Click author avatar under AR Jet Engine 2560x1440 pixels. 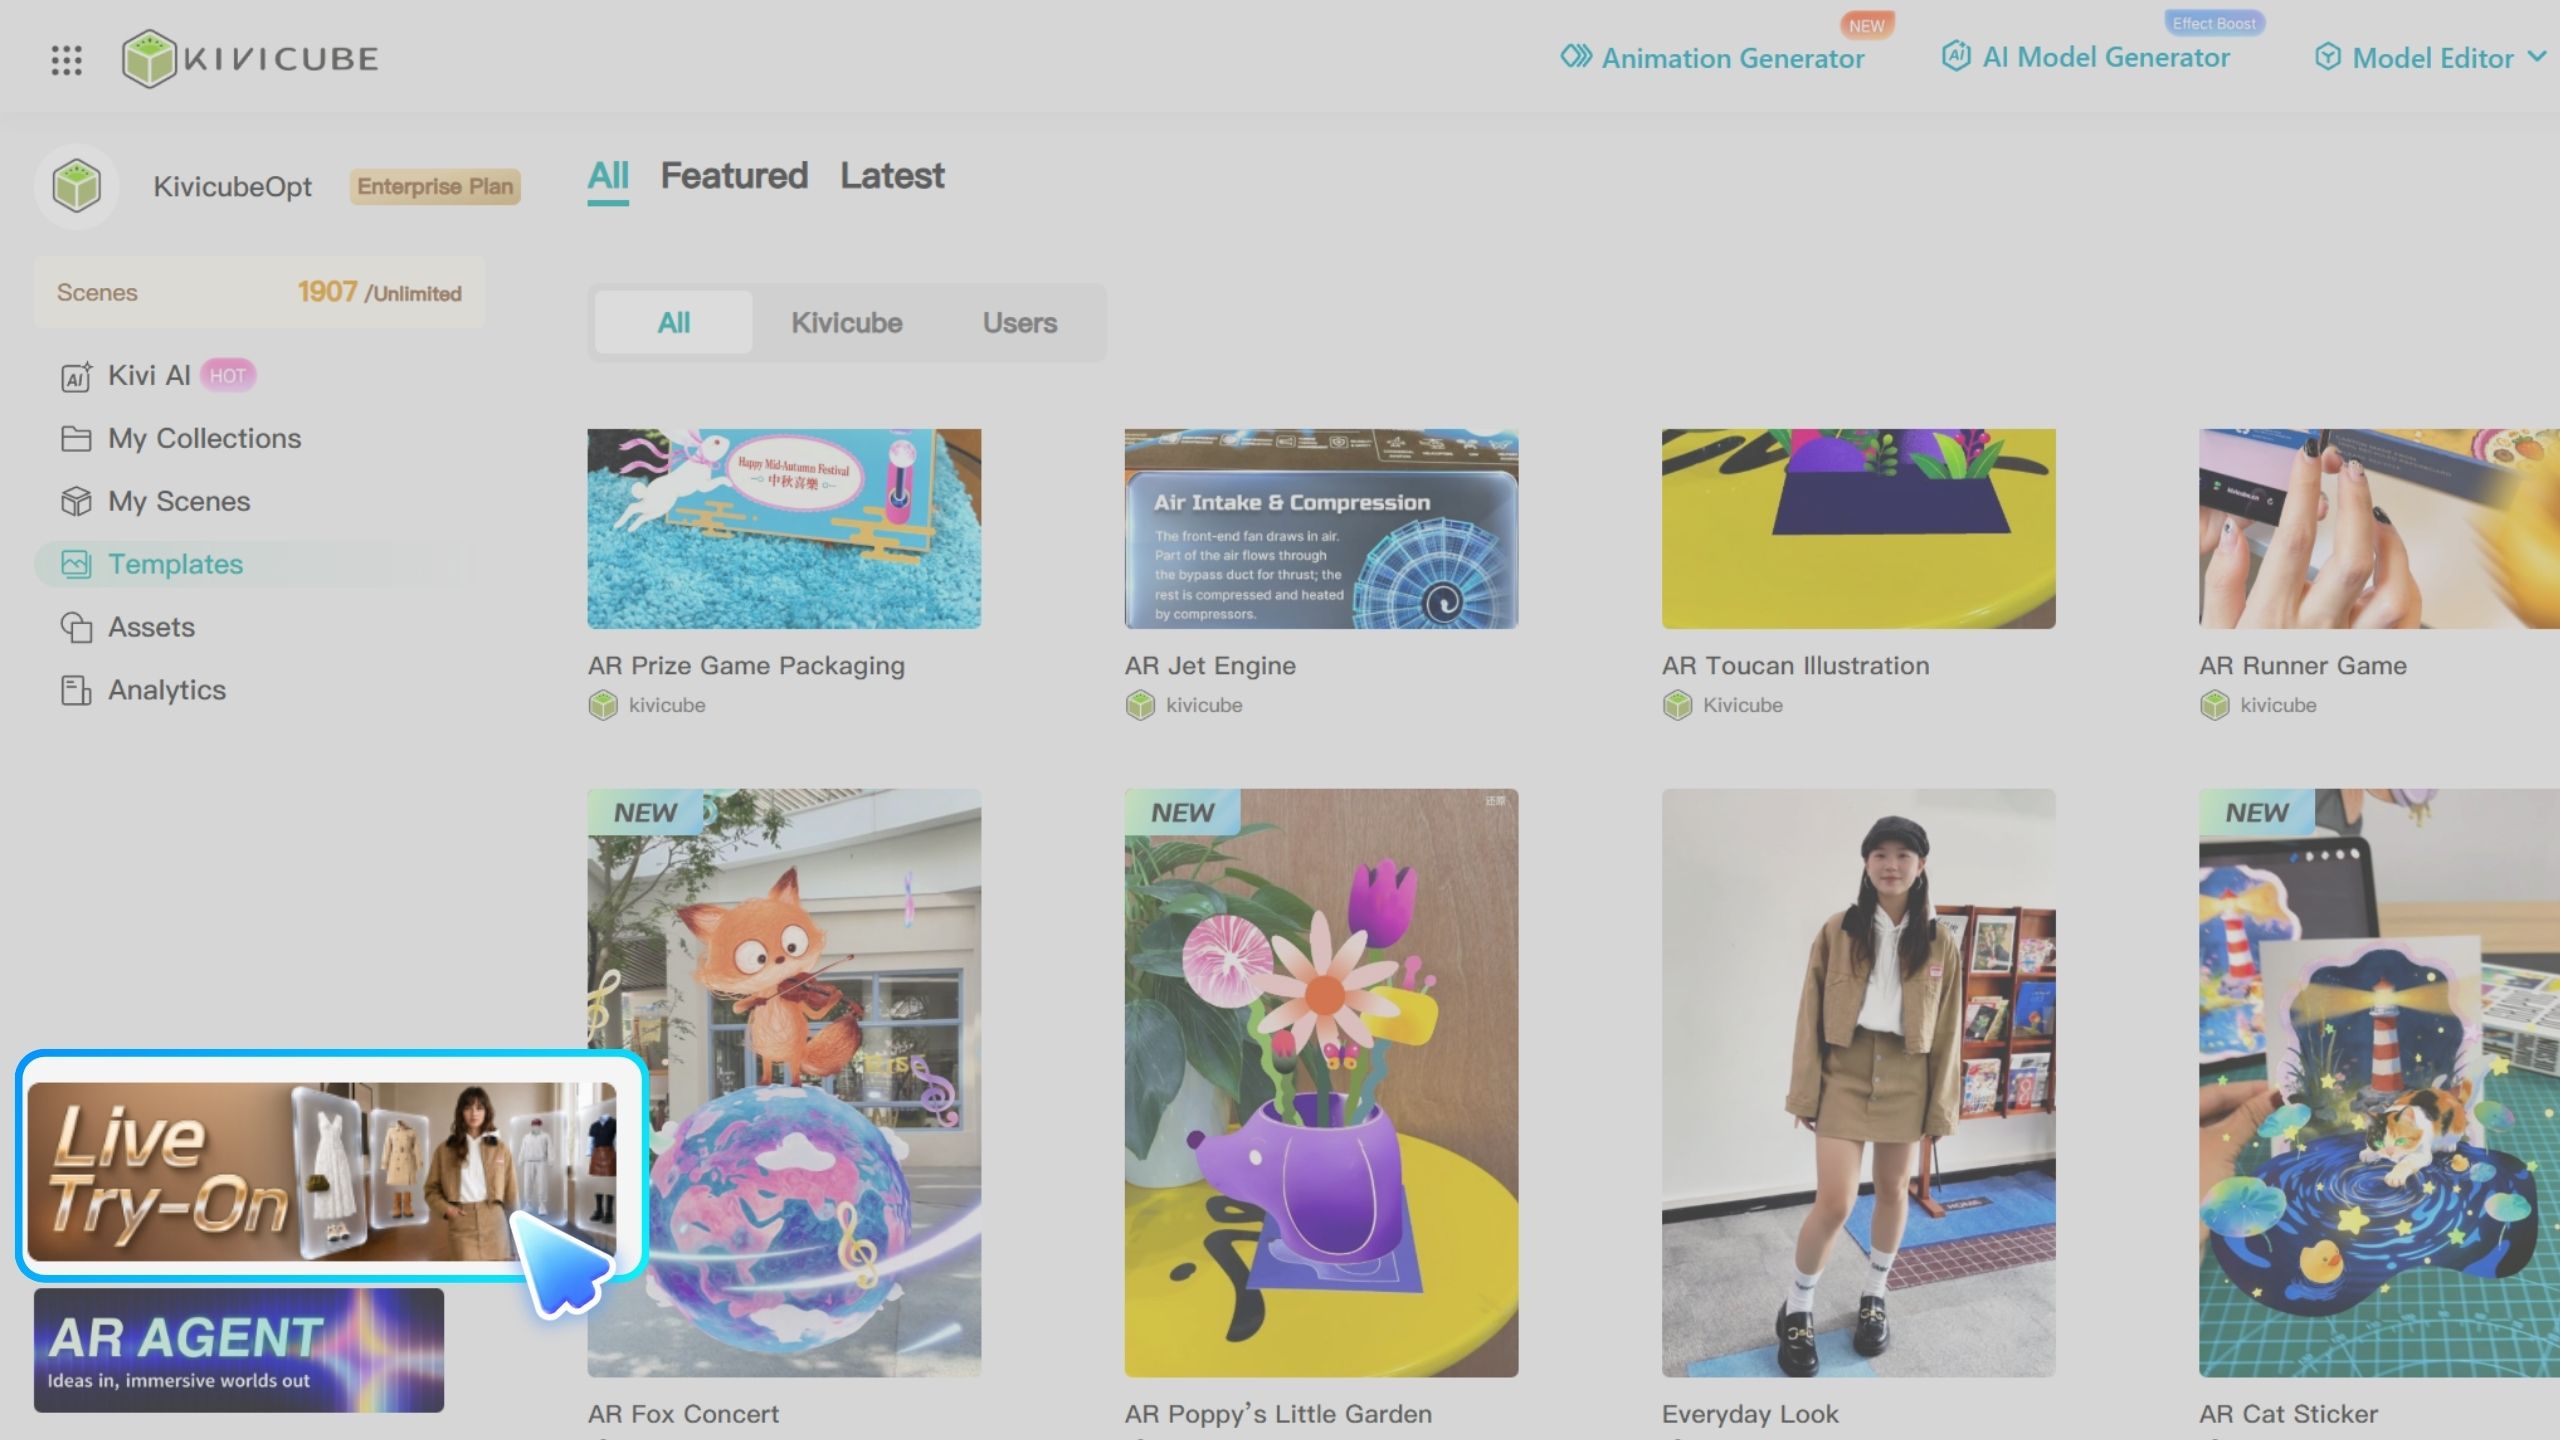1140,705
